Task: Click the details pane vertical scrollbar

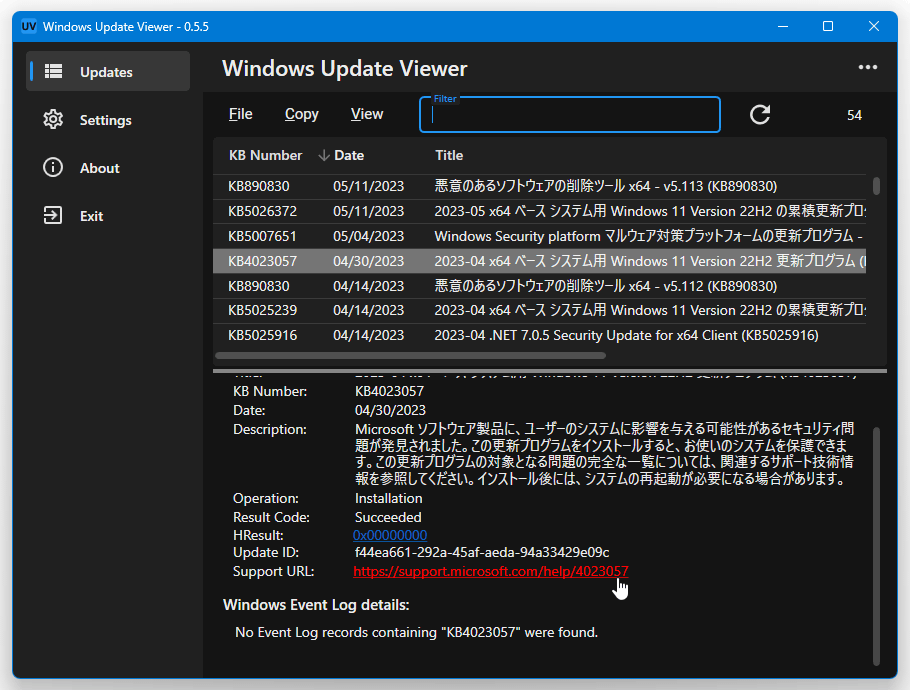Action: tap(876, 546)
